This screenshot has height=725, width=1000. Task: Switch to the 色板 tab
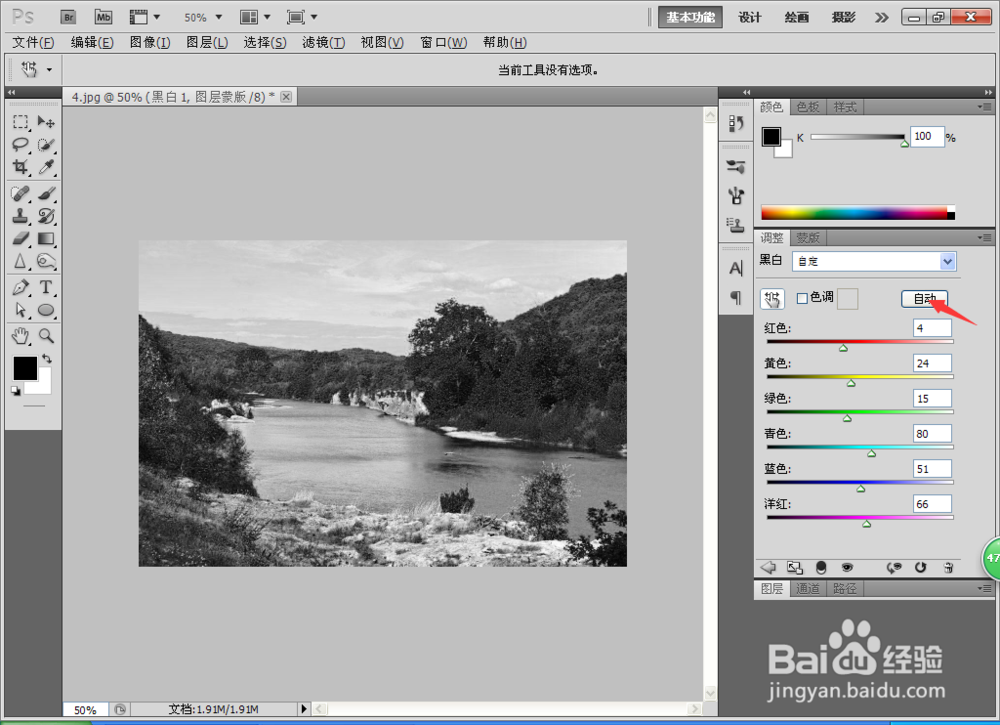coord(808,106)
